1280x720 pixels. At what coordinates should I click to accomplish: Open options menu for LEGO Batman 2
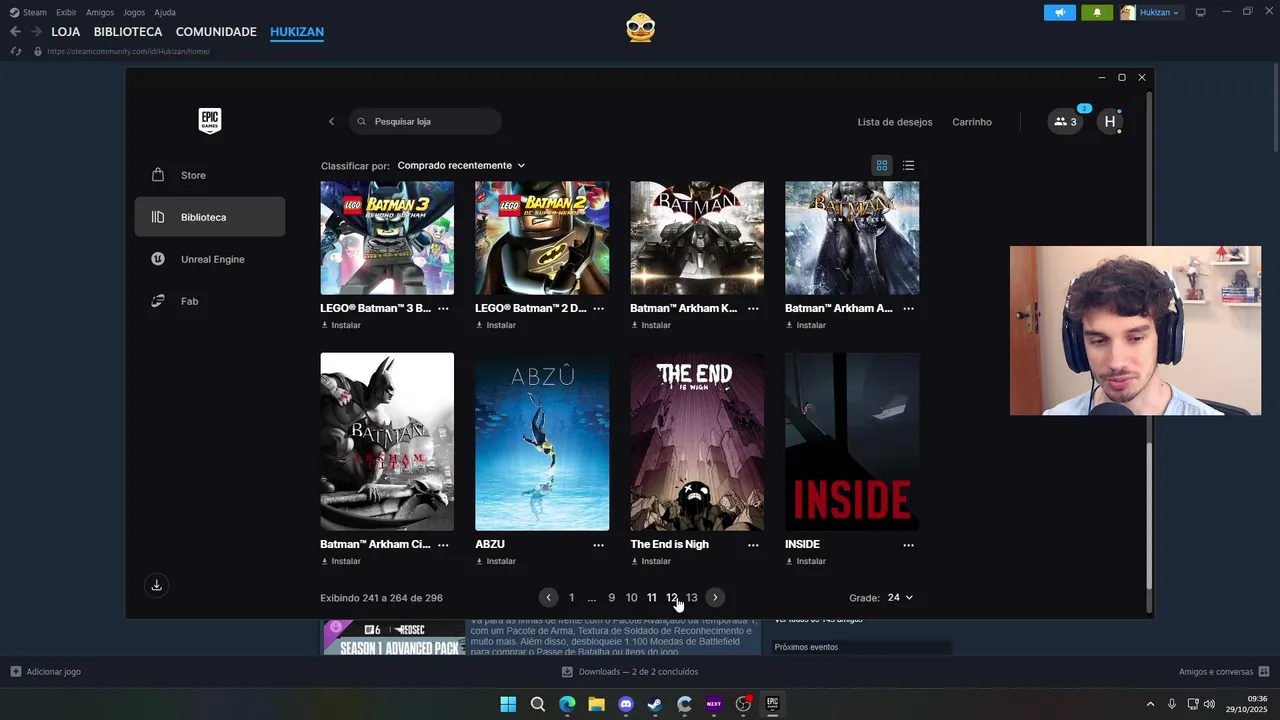tap(598, 308)
